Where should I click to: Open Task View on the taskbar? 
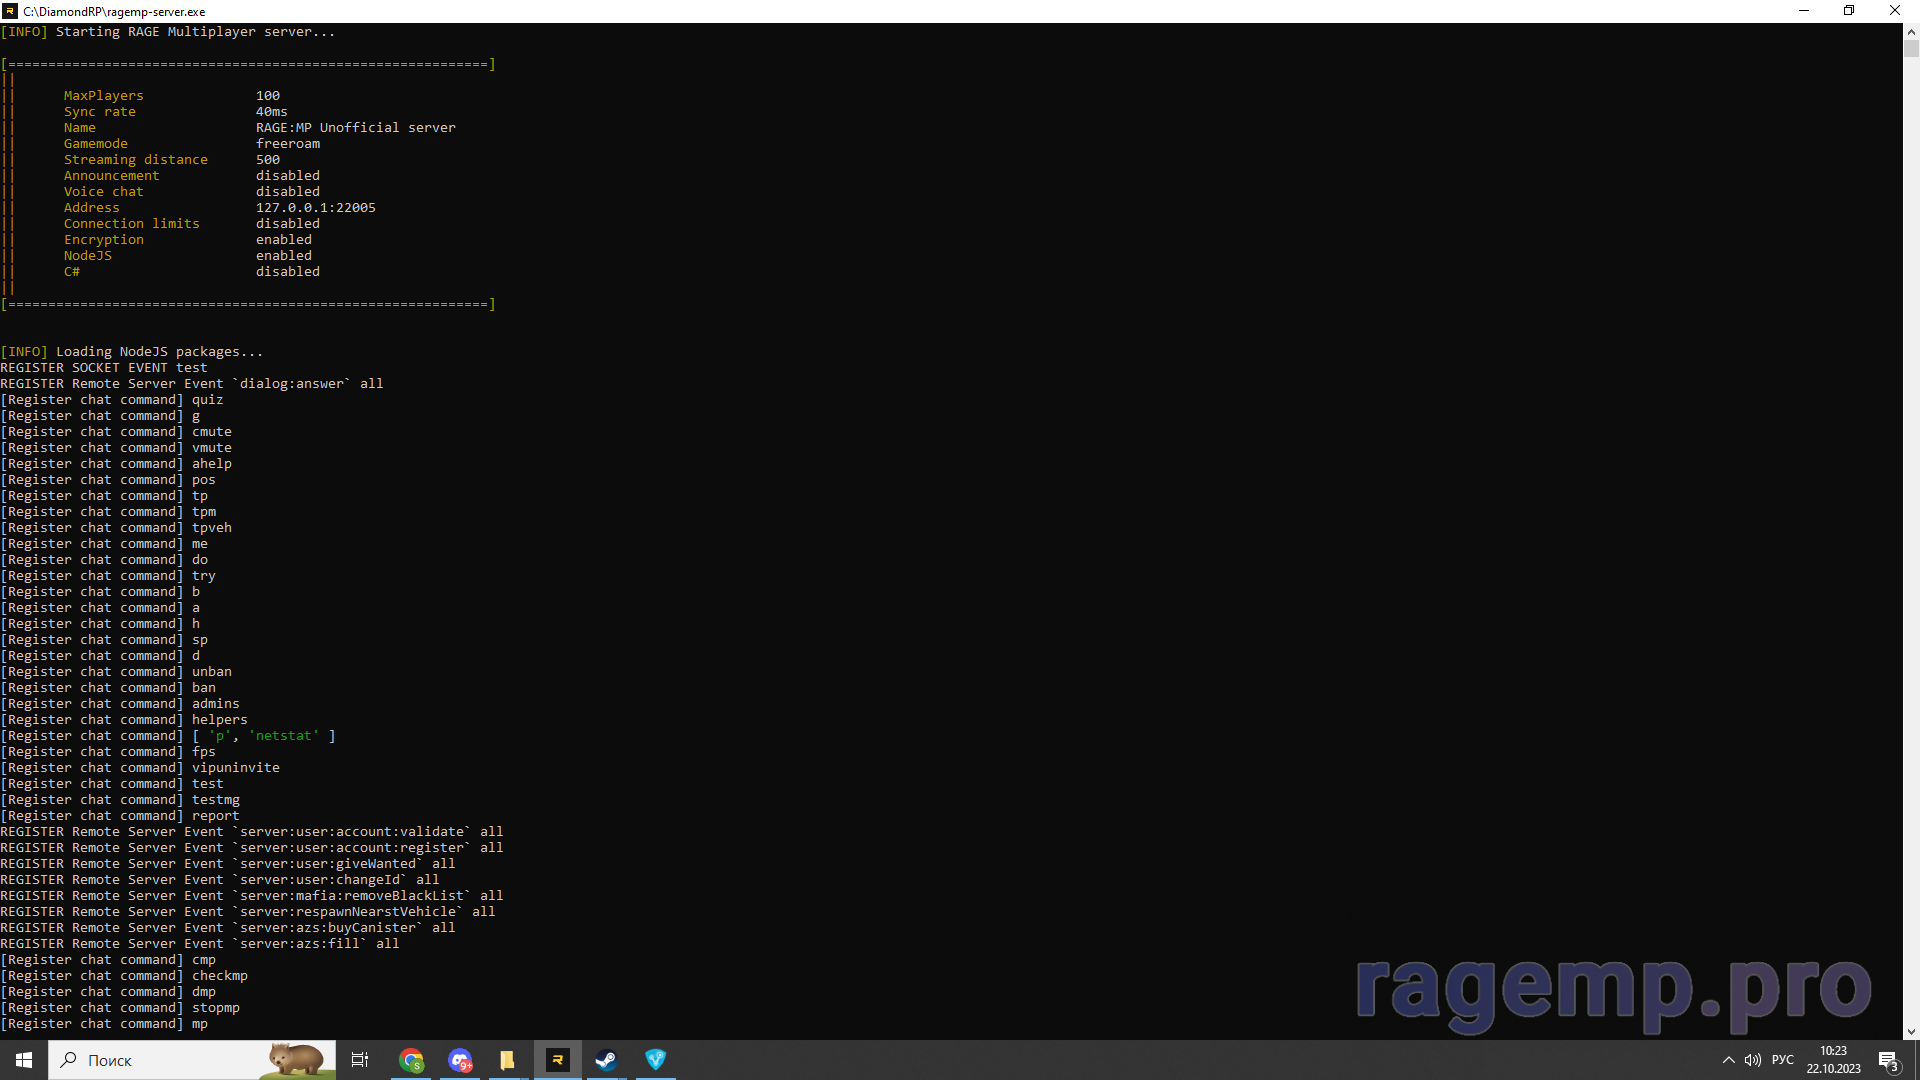(360, 1060)
